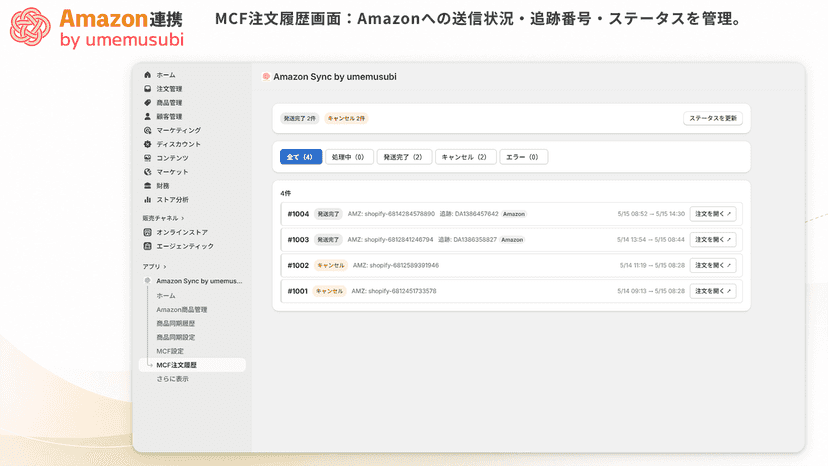Click the app logo beside Amazon Sync title
This screenshot has height=466, width=828.
(x=266, y=77)
